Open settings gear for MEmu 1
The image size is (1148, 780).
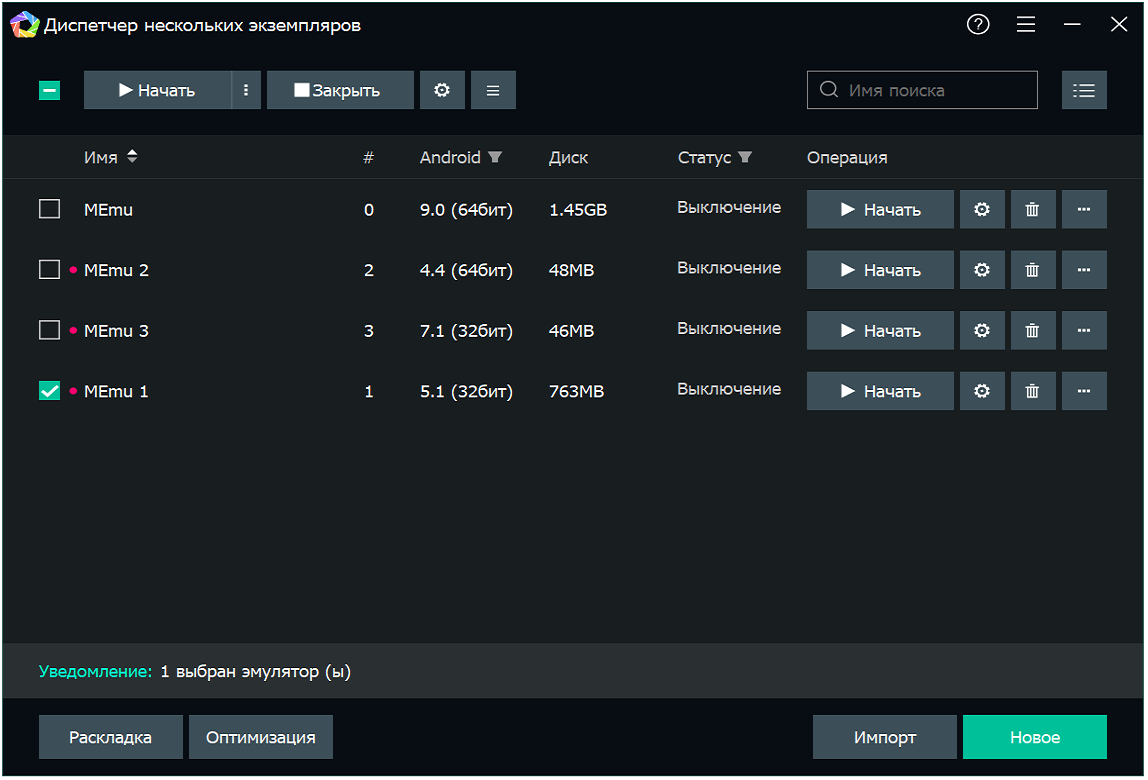pyautogui.click(x=982, y=391)
